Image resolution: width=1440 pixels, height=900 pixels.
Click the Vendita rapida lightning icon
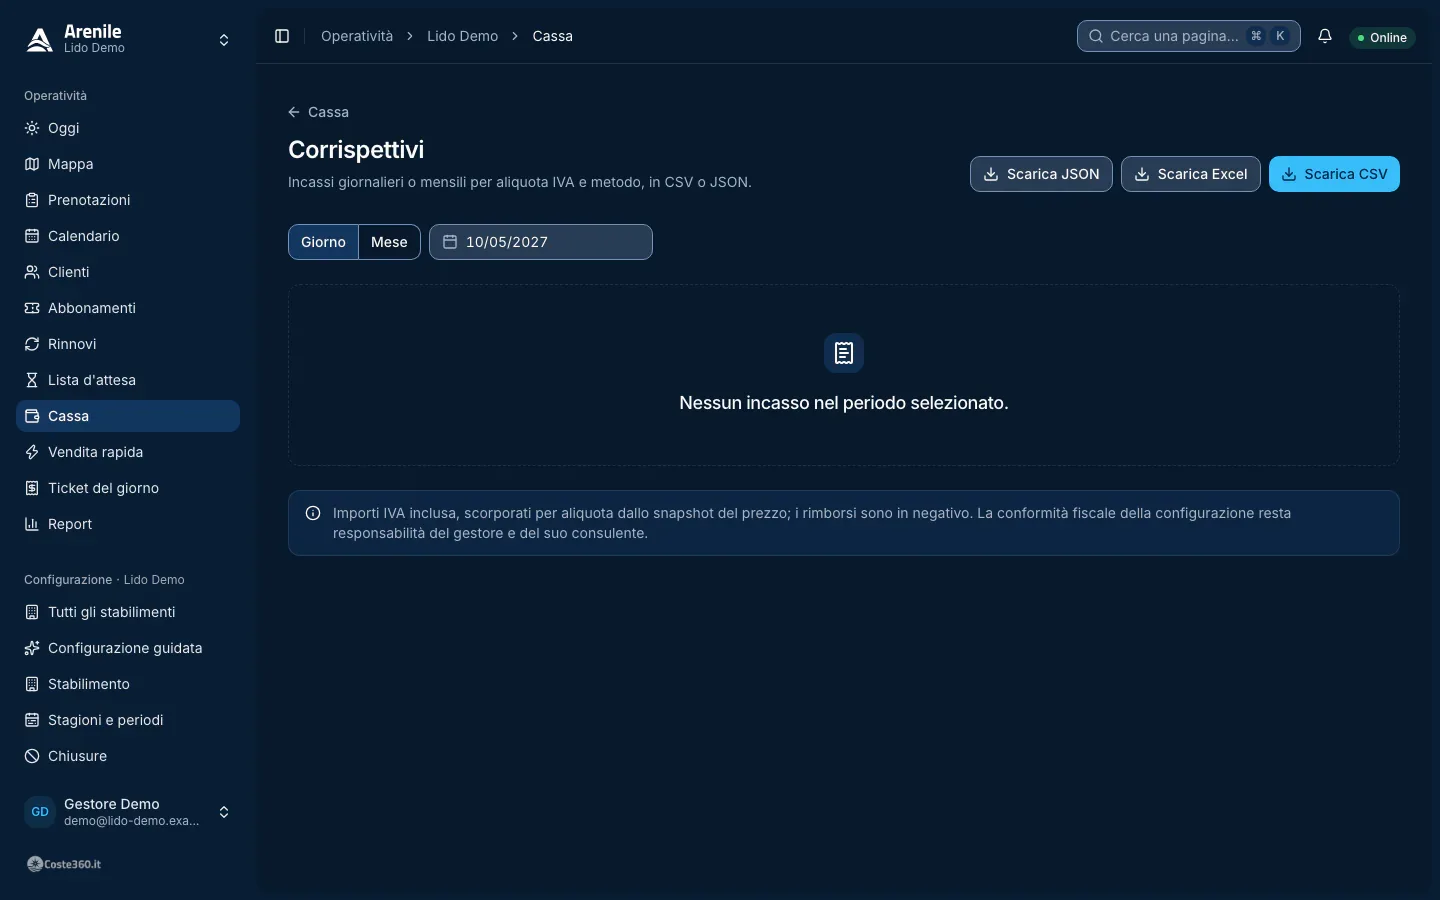point(32,452)
